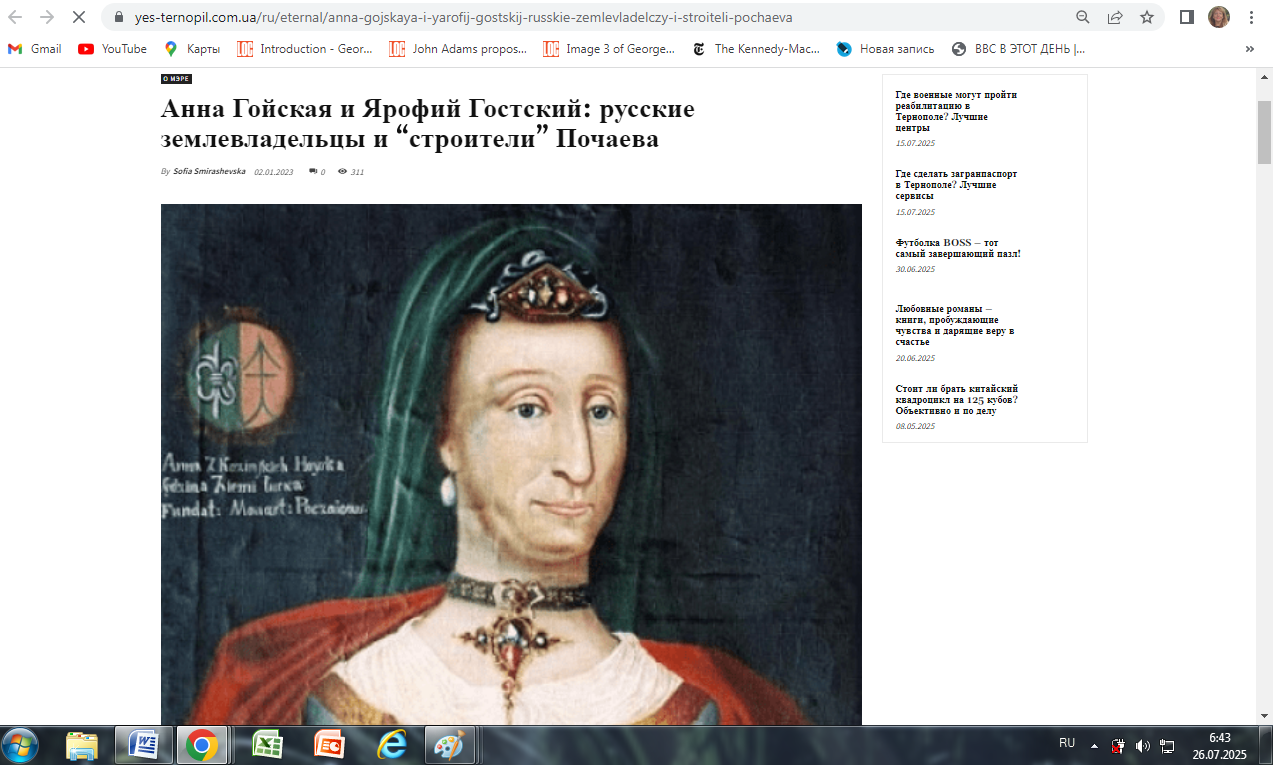Bookmark this page with the star

pyautogui.click(x=1147, y=17)
